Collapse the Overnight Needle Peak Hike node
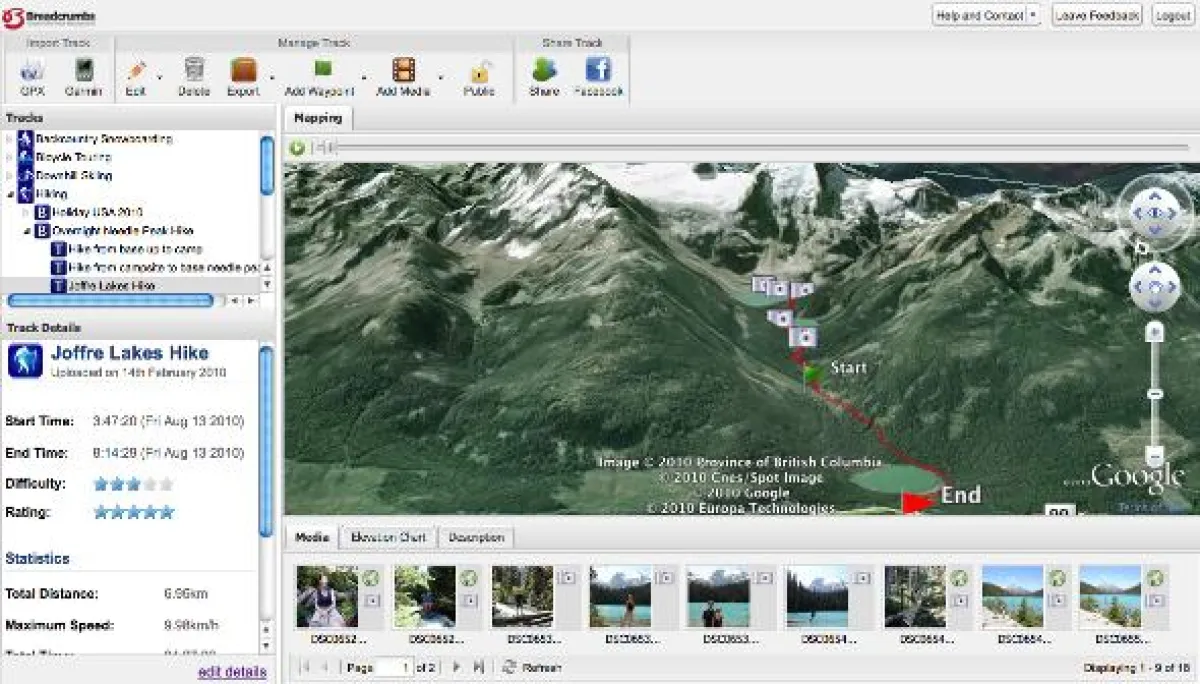1200x684 pixels. [27, 231]
